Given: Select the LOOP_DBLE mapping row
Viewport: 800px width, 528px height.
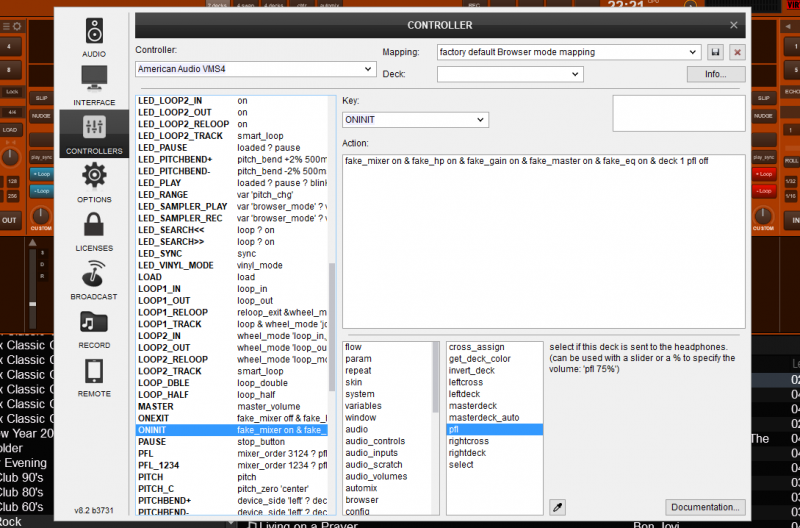Looking at the screenshot, I should click(x=232, y=383).
